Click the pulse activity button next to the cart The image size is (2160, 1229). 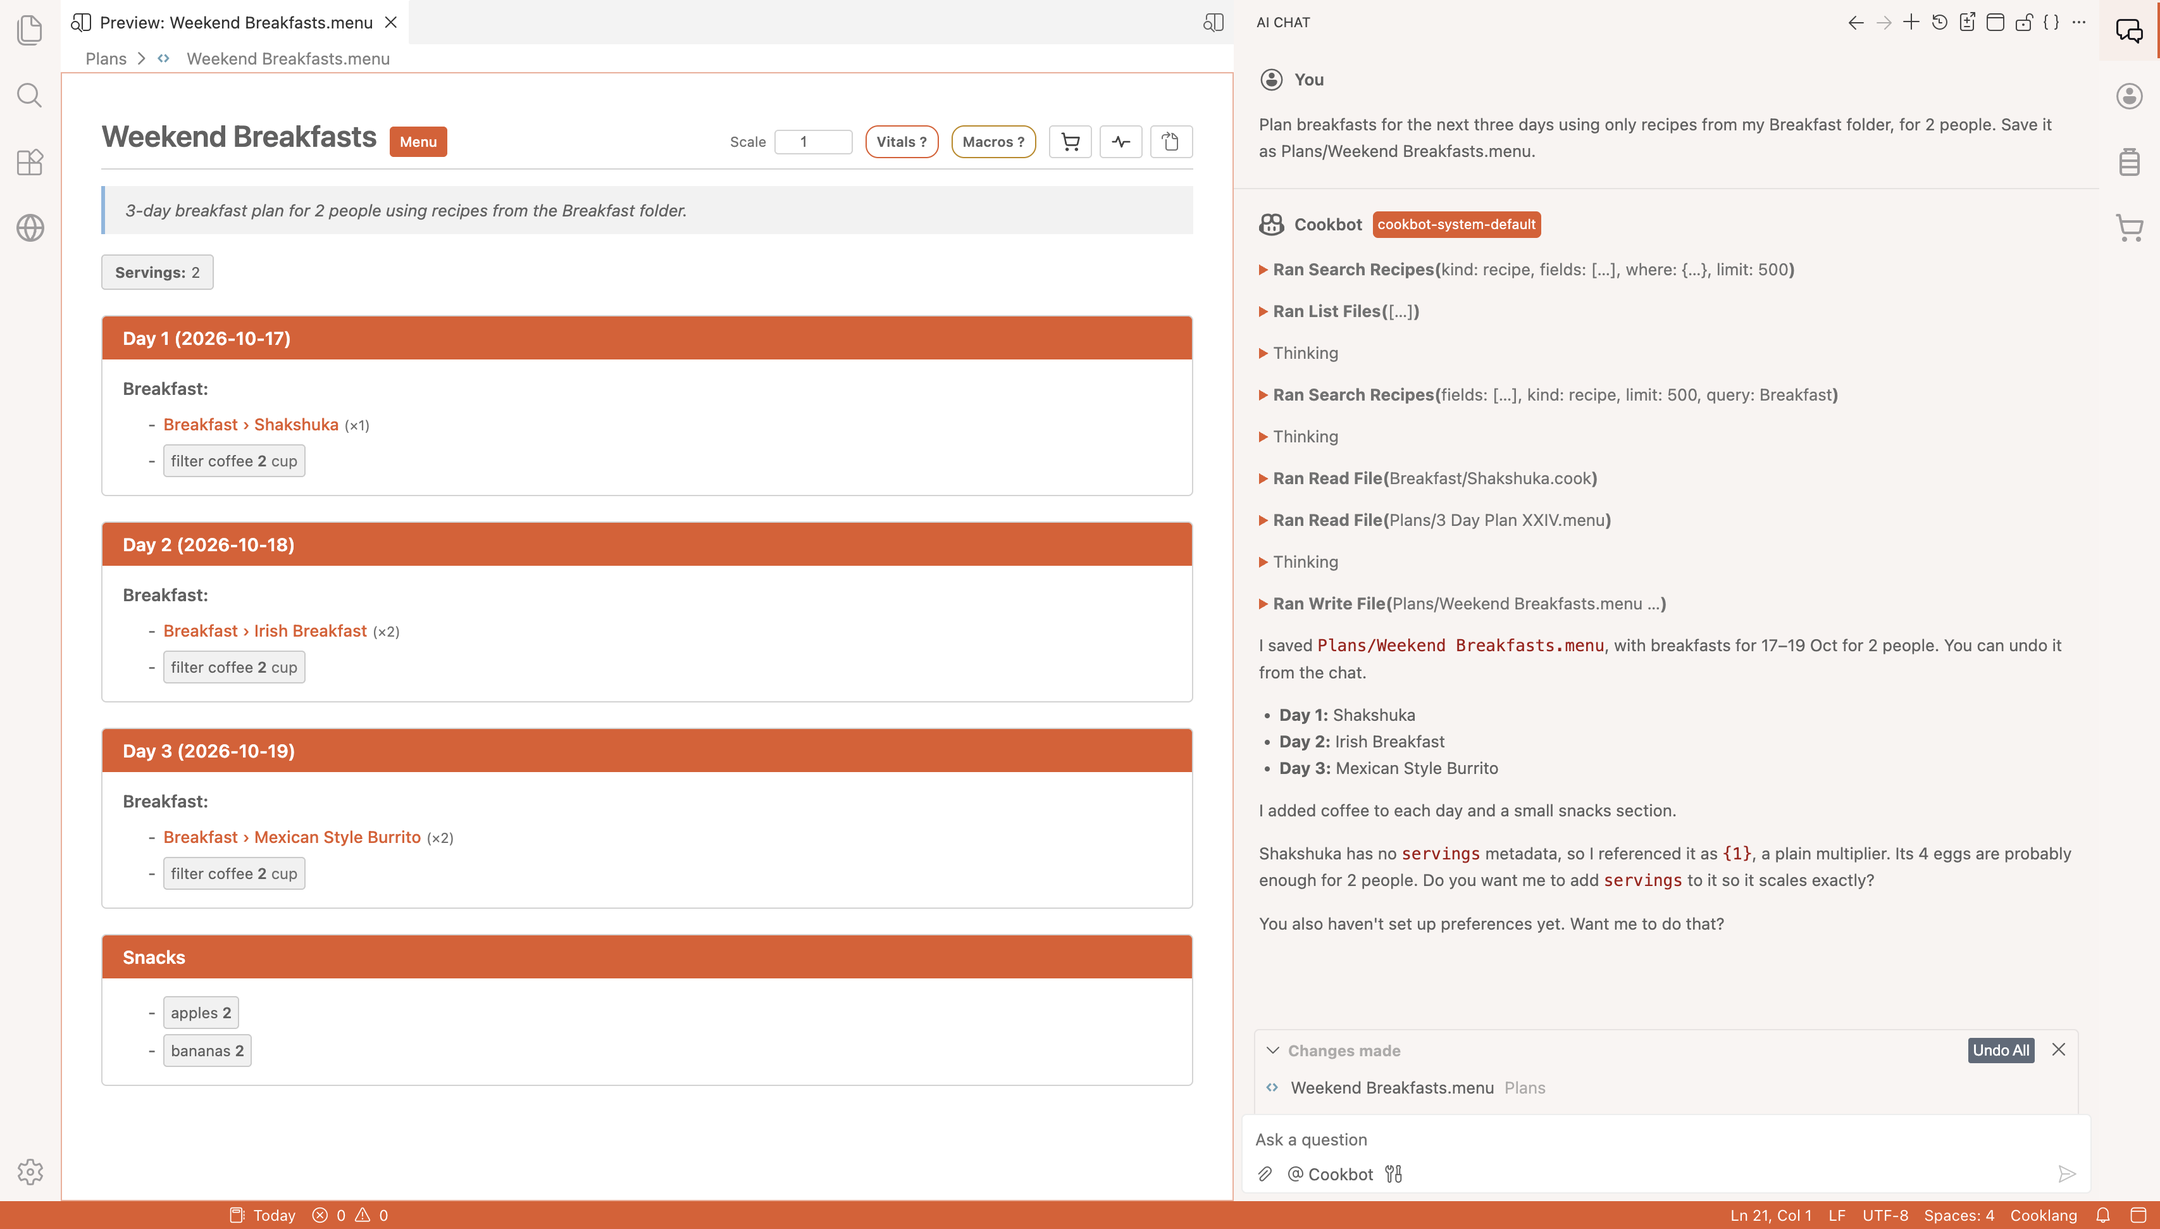coord(1120,142)
